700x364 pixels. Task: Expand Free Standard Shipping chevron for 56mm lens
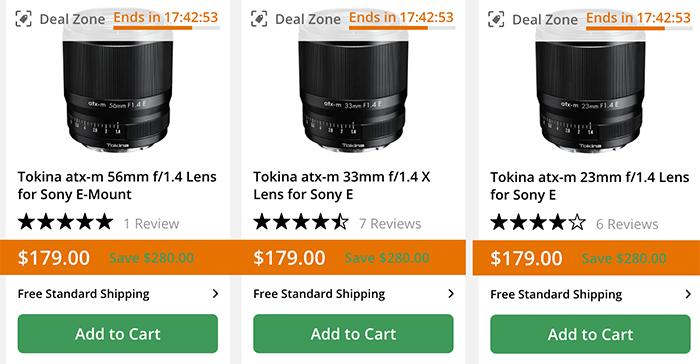[x=215, y=293]
